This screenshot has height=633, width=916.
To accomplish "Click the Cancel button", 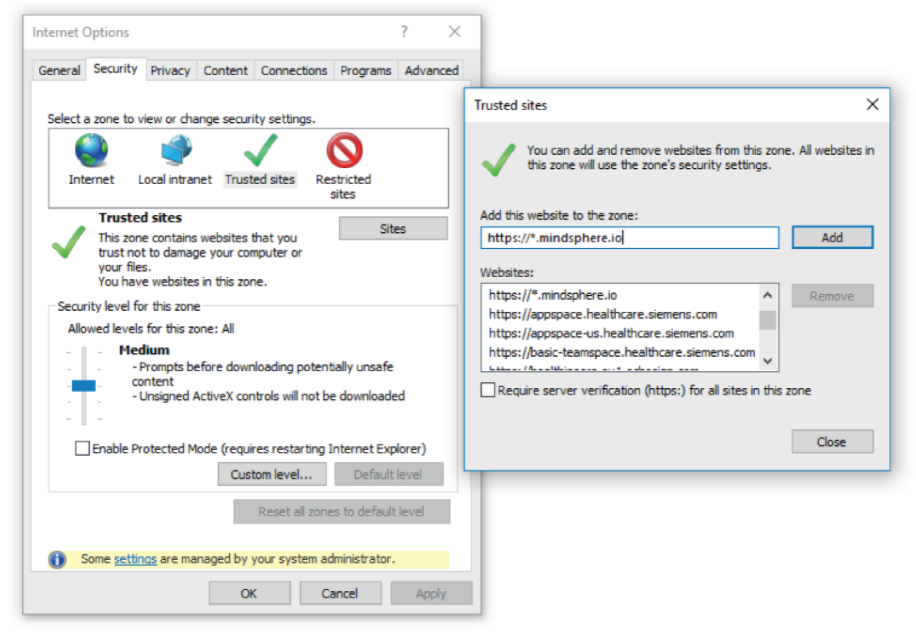I will (340, 593).
